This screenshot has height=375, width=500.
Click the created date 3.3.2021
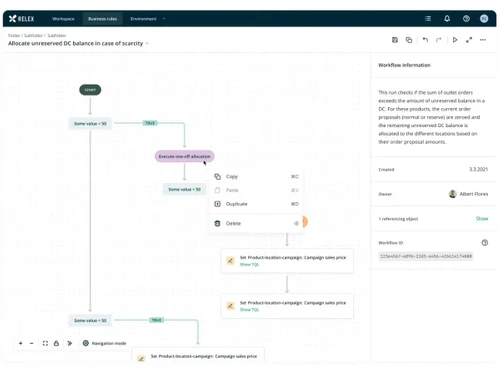(x=478, y=169)
